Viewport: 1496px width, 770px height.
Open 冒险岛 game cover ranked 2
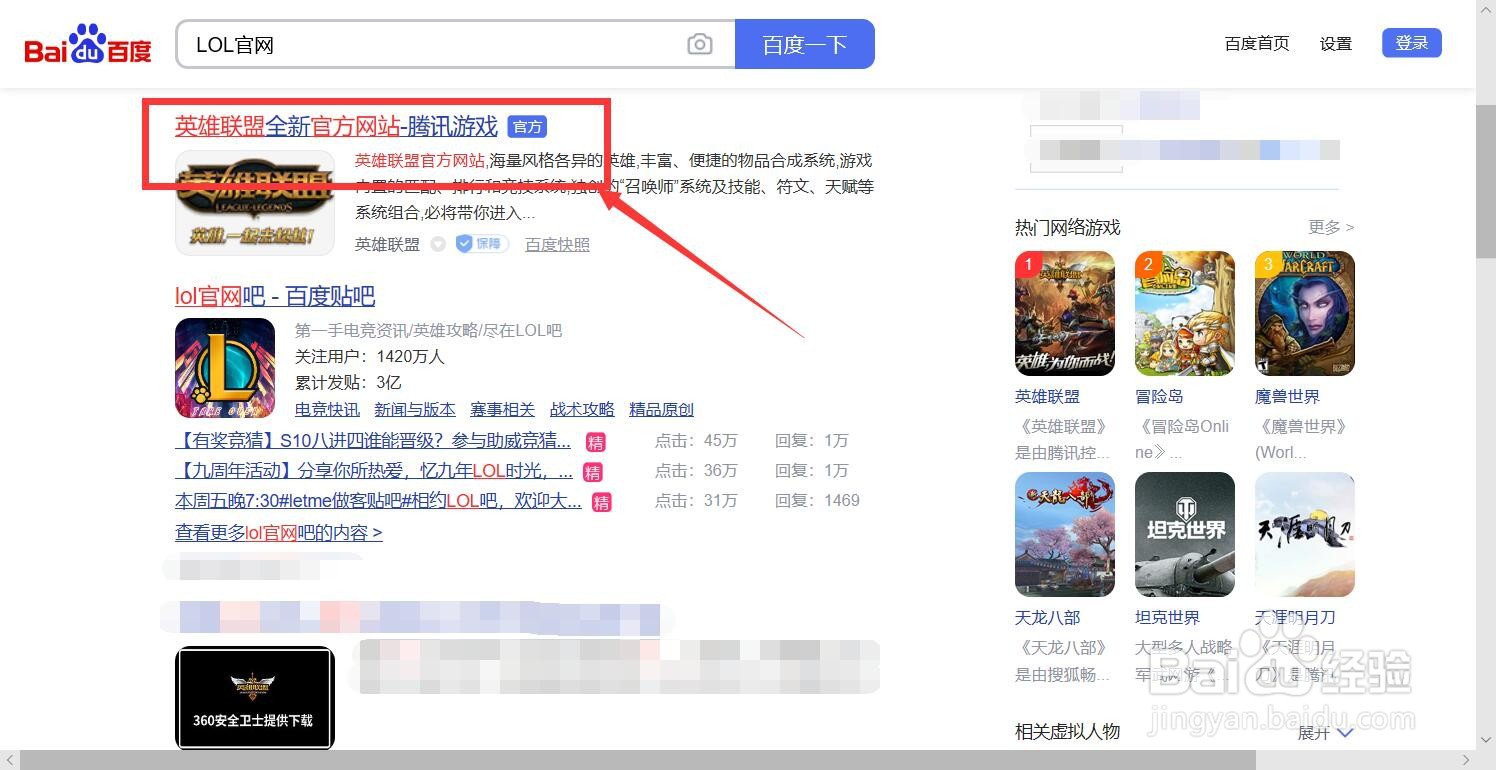[1185, 314]
